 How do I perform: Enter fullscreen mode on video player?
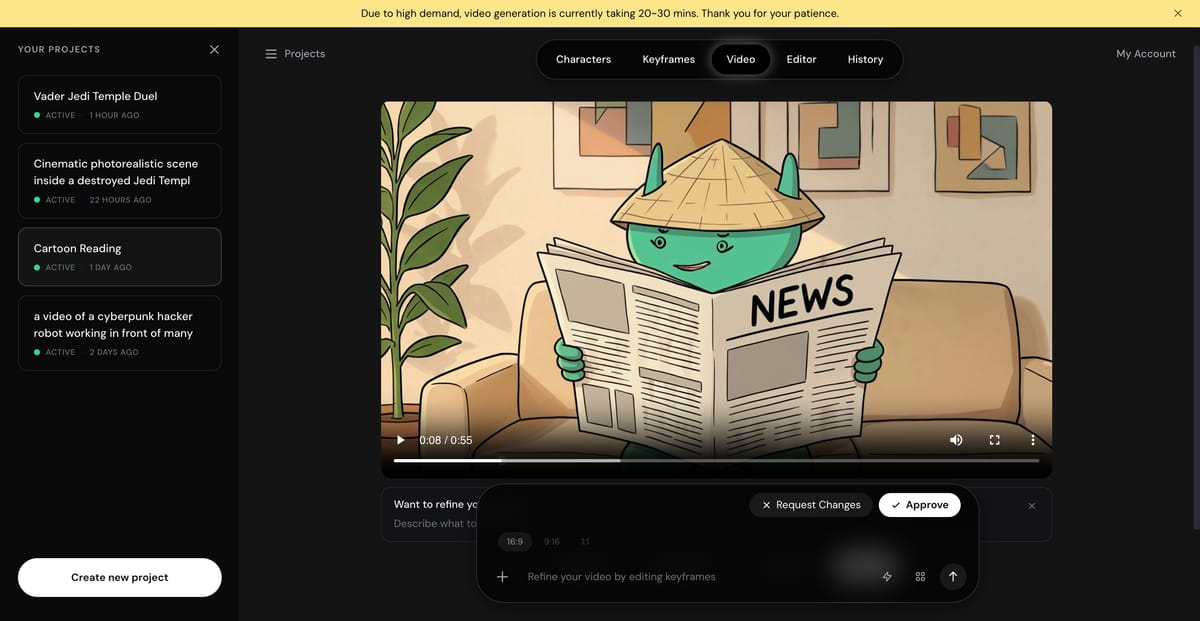(994, 440)
